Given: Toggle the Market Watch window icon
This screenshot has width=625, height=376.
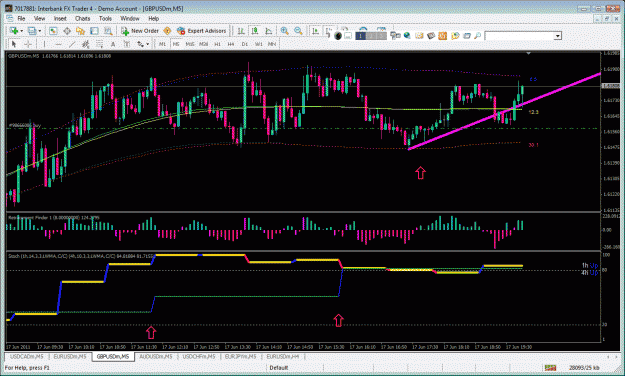Looking at the screenshot, I should (x=53, y=31).
